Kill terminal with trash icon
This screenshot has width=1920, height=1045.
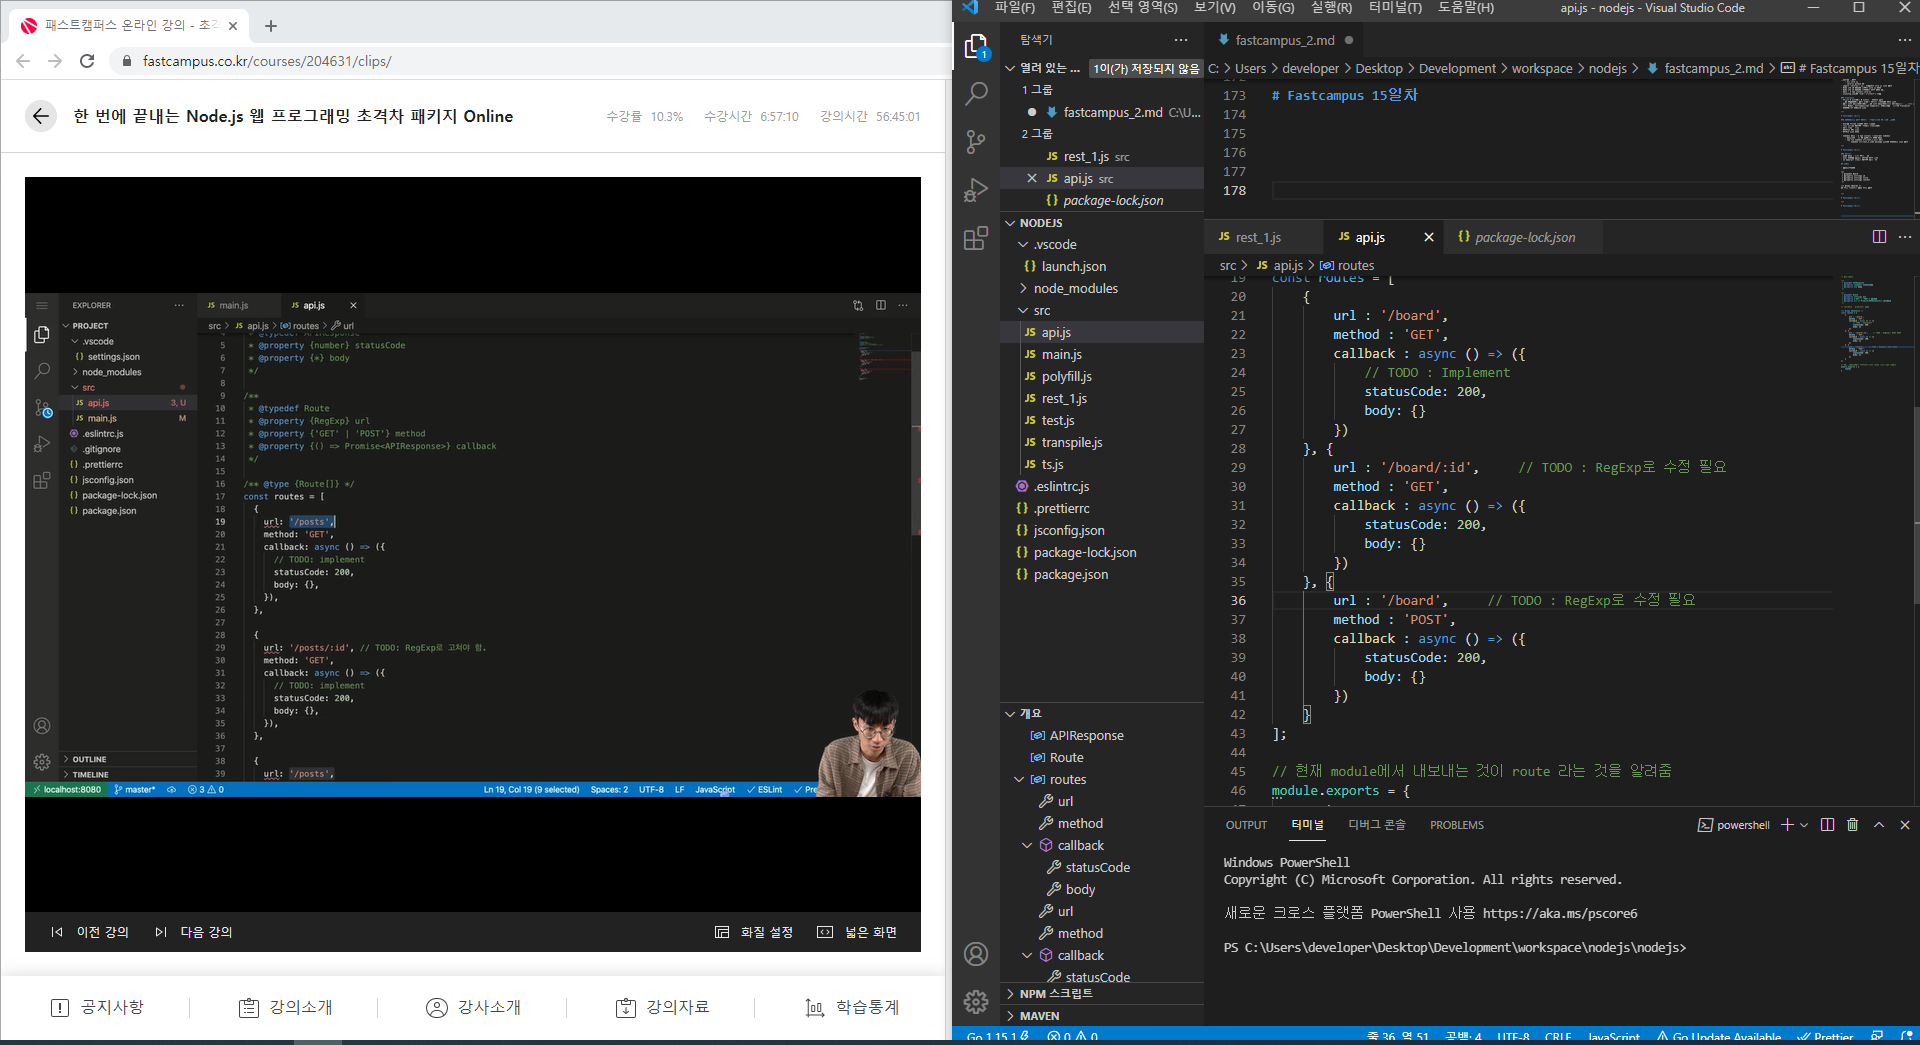[x=1853, y=825]
